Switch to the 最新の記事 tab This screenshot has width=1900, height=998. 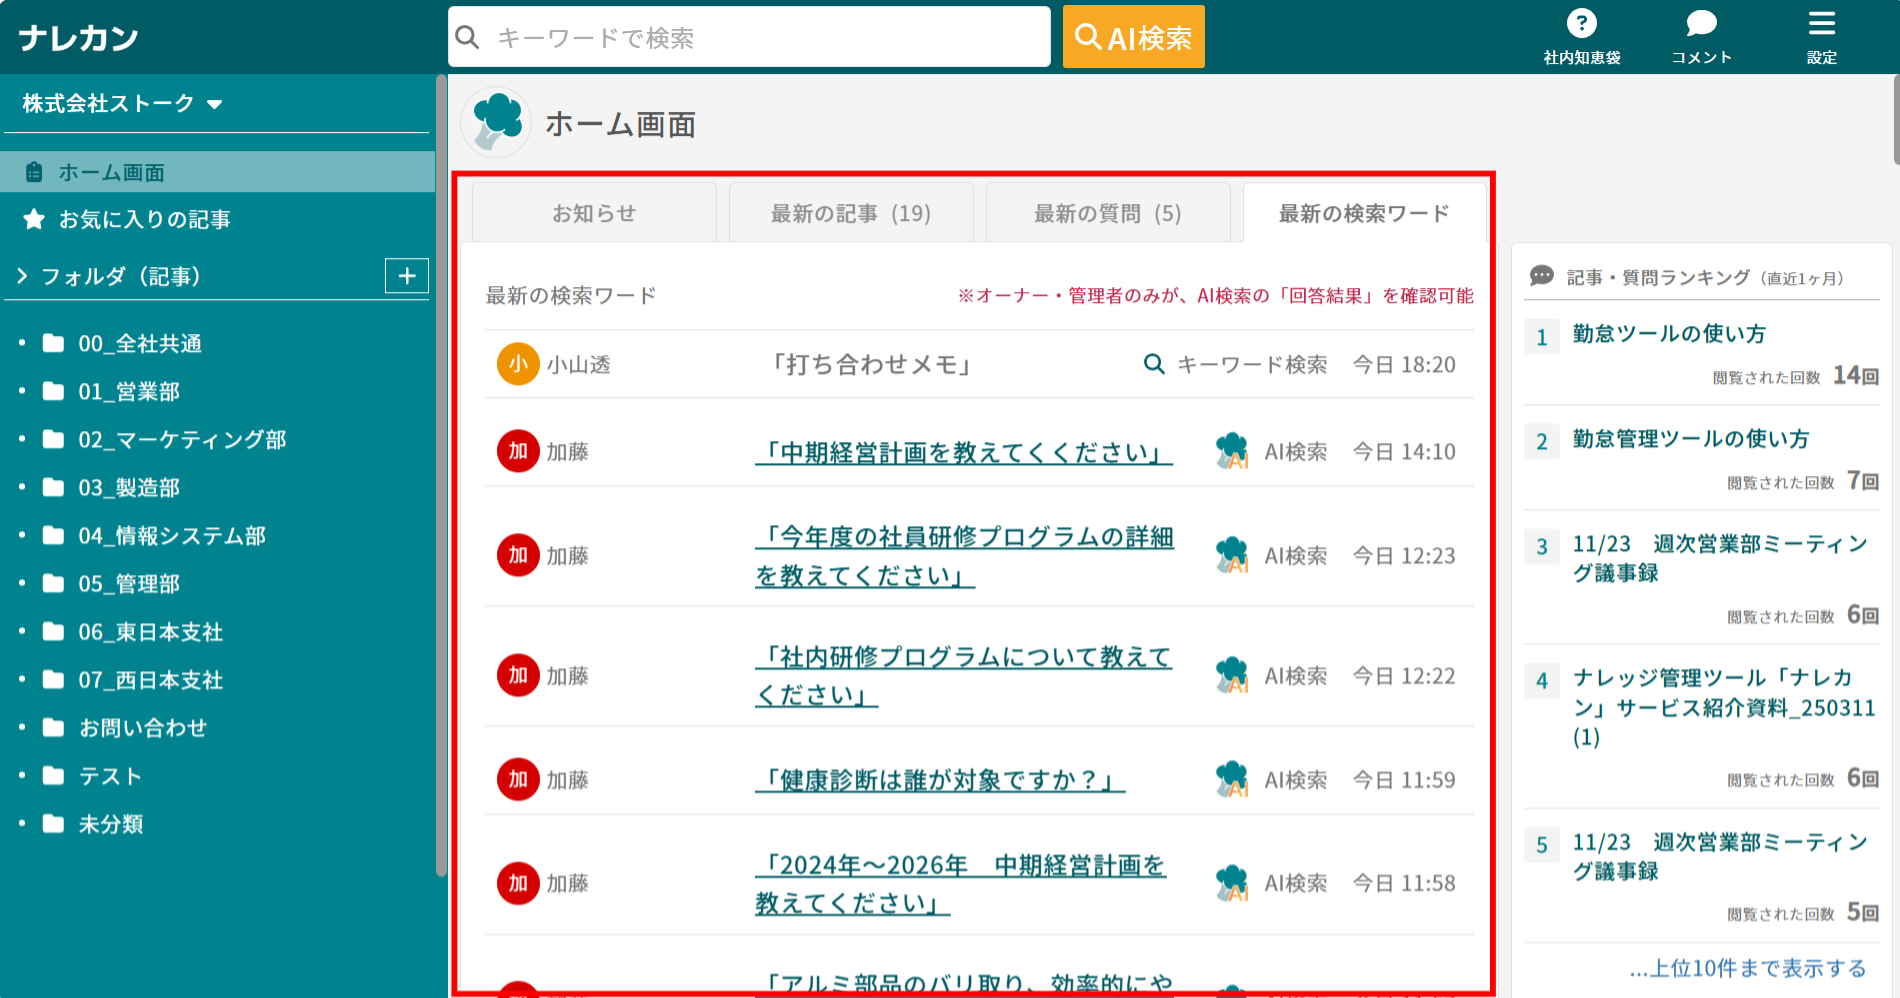(850, 212)
